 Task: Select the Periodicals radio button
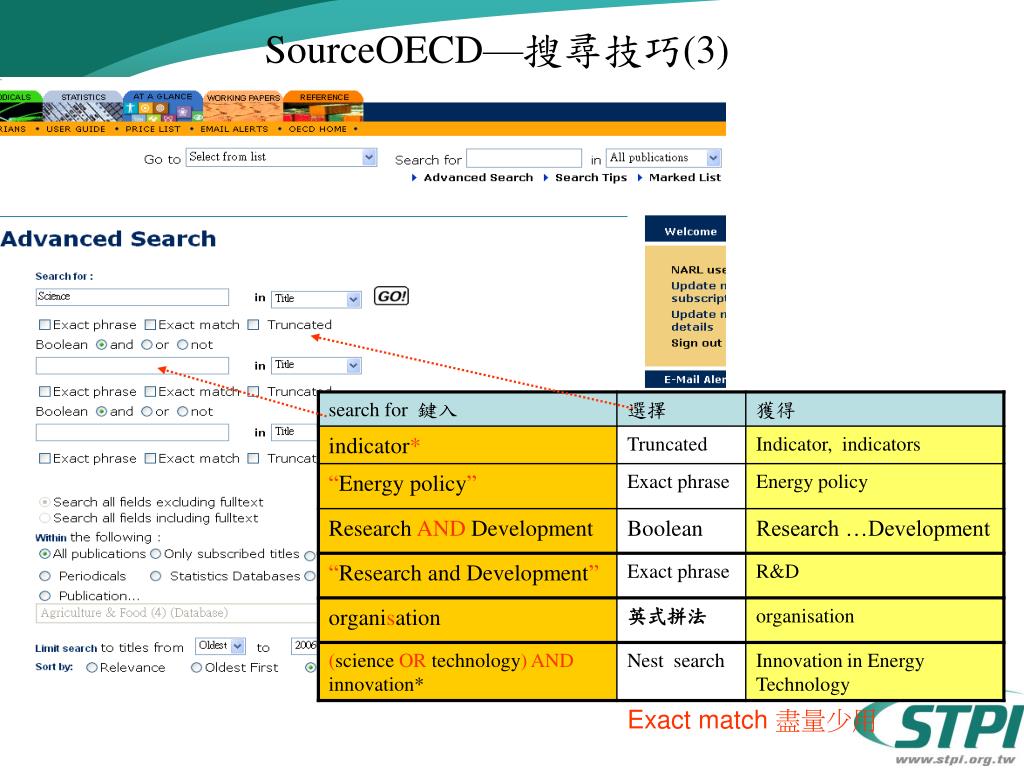(x=44, y=576)
